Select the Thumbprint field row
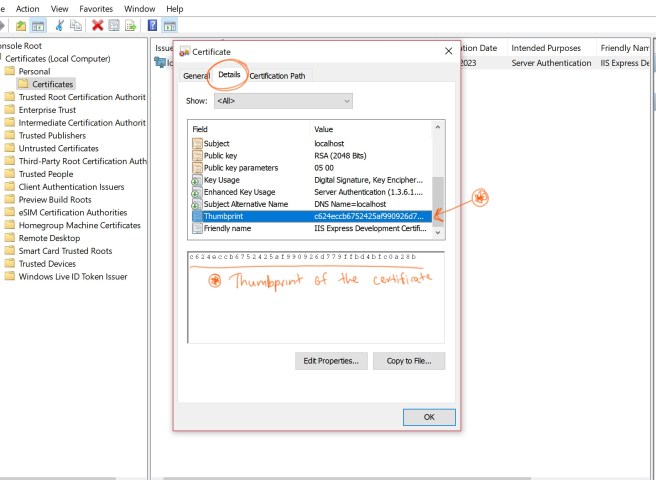 (311, 216)
